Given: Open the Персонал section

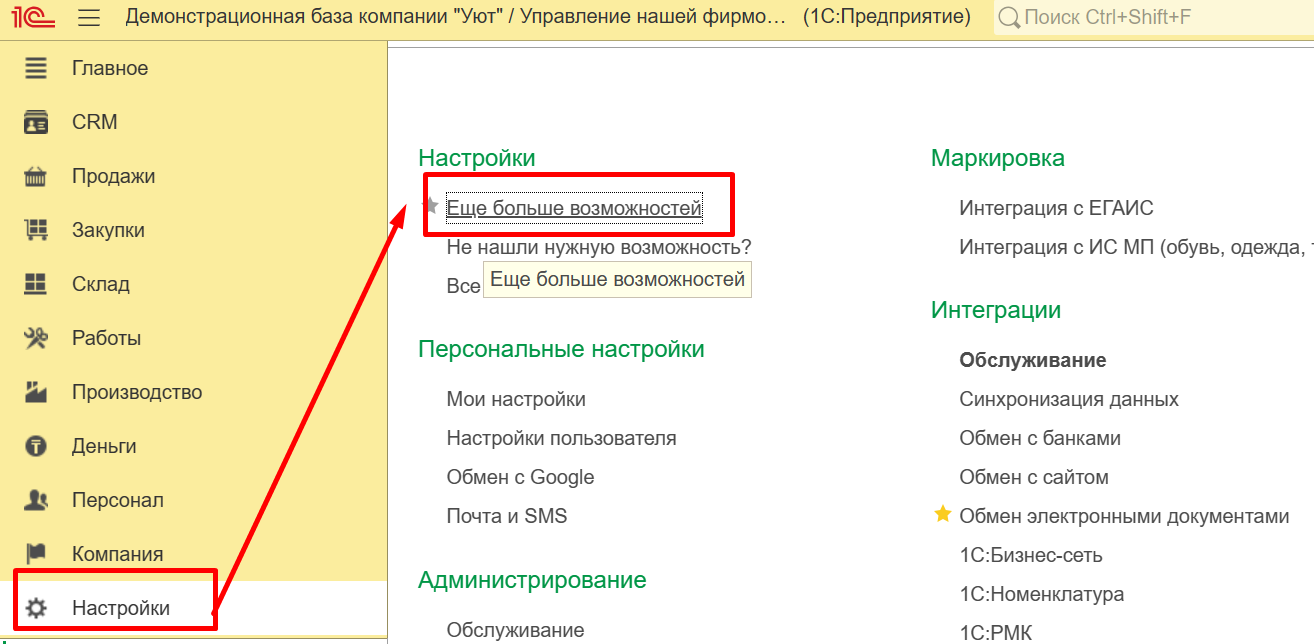Looking at the screenshot, I should 117,500.
